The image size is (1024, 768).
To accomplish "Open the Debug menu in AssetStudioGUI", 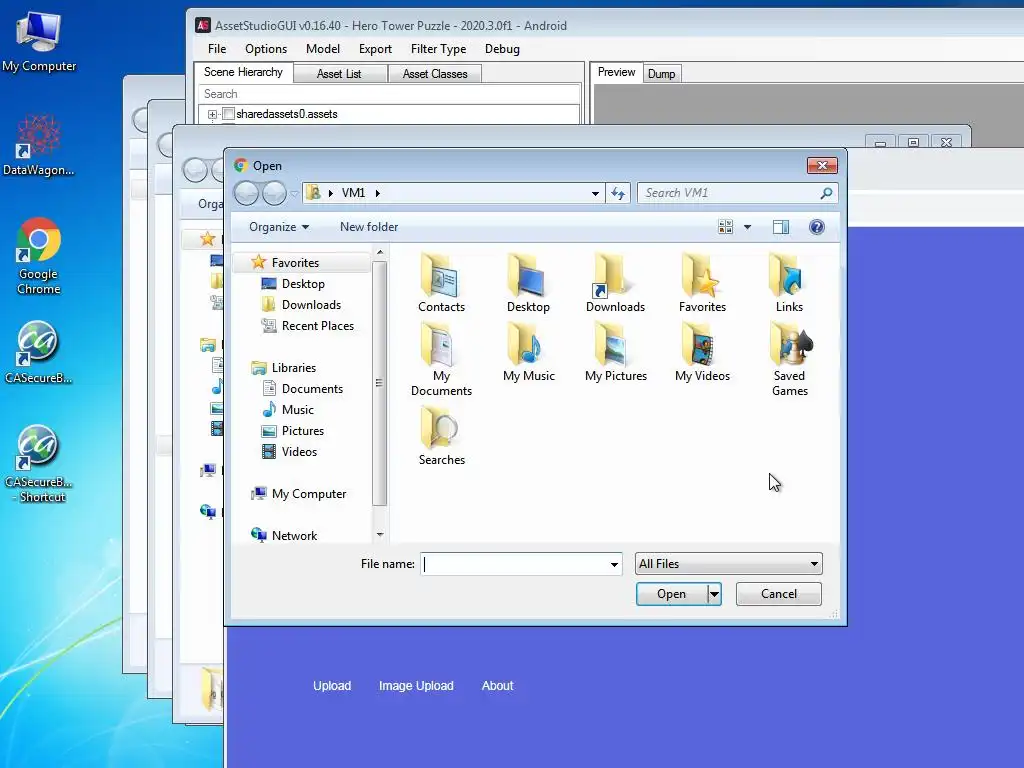I will click(x=502, y=49).
